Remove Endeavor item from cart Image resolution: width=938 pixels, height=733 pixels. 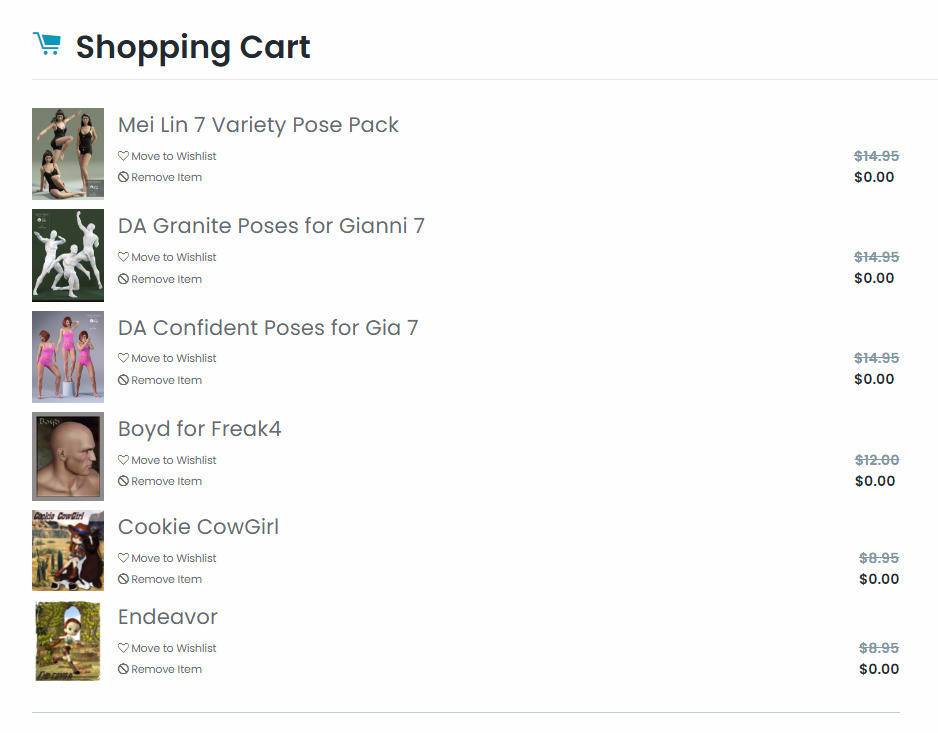(166, 669)
